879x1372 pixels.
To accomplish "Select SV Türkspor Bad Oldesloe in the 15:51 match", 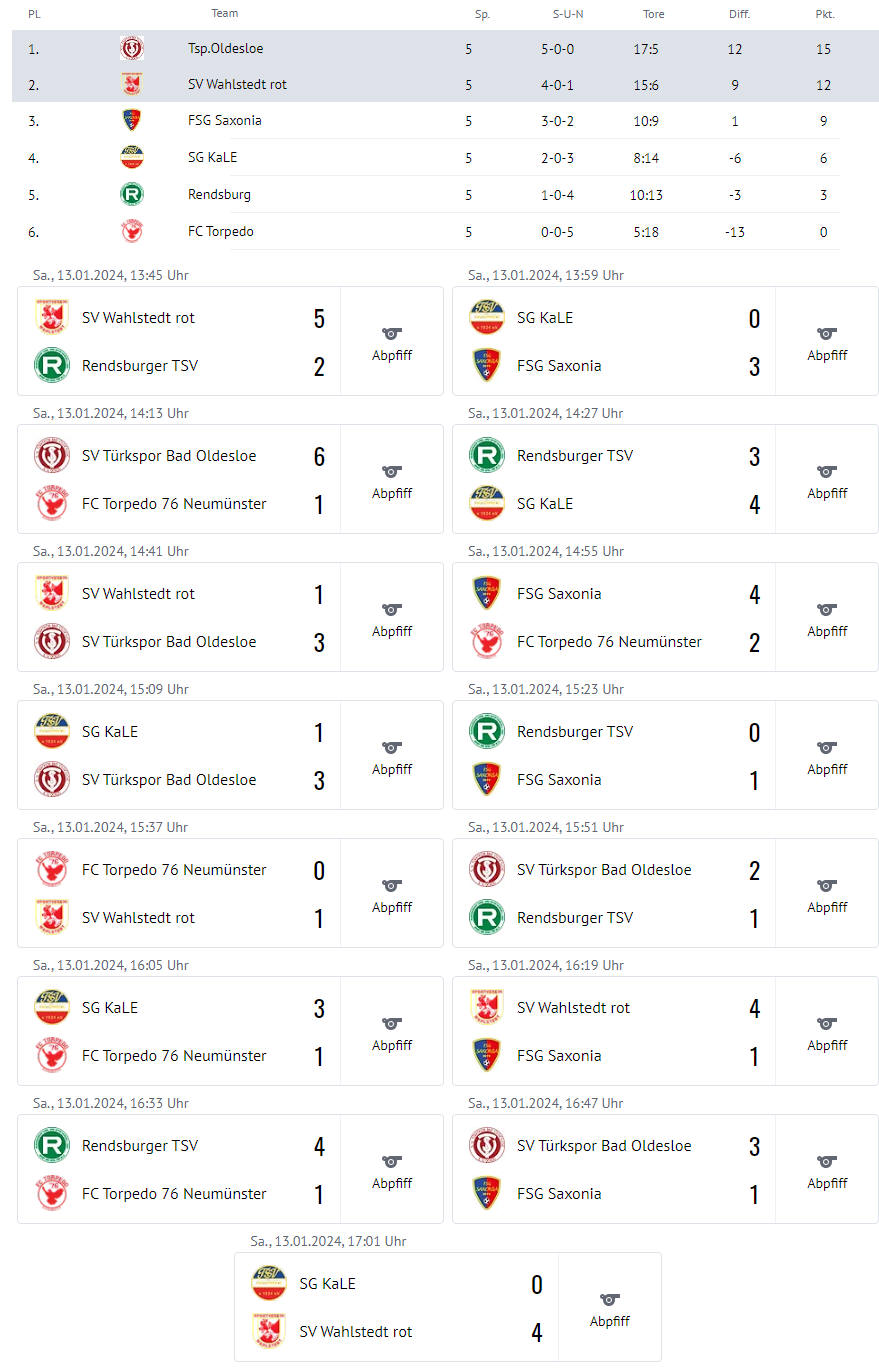I will [604, 870].
